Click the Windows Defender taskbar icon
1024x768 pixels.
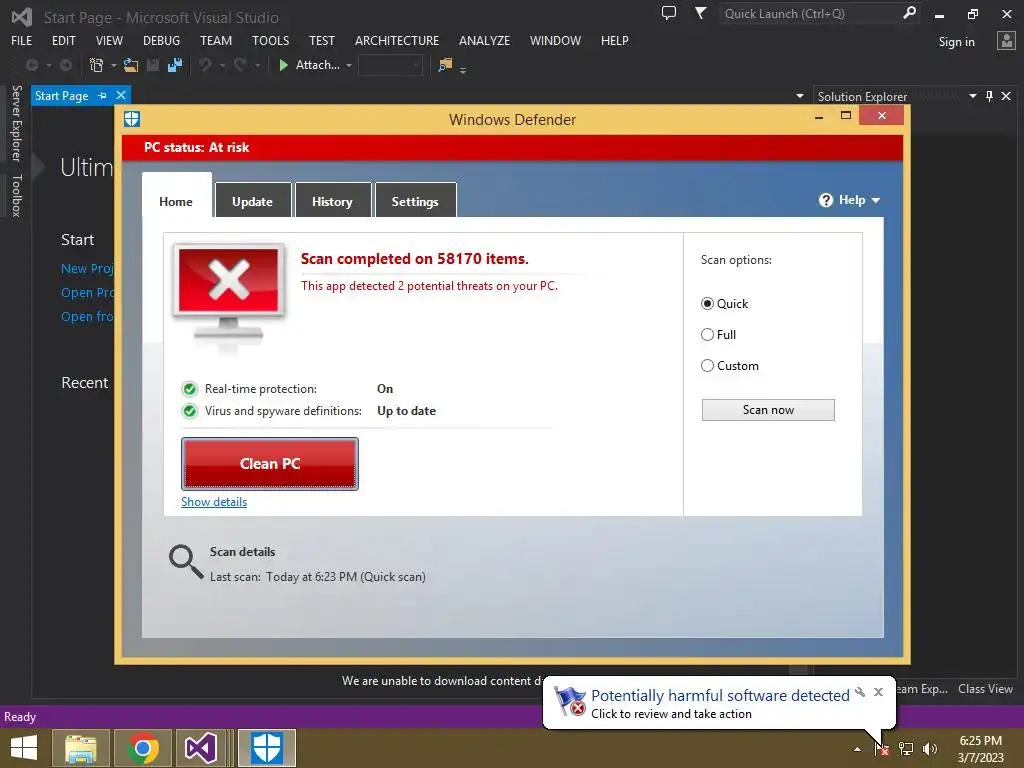click(x=266, y=748)
